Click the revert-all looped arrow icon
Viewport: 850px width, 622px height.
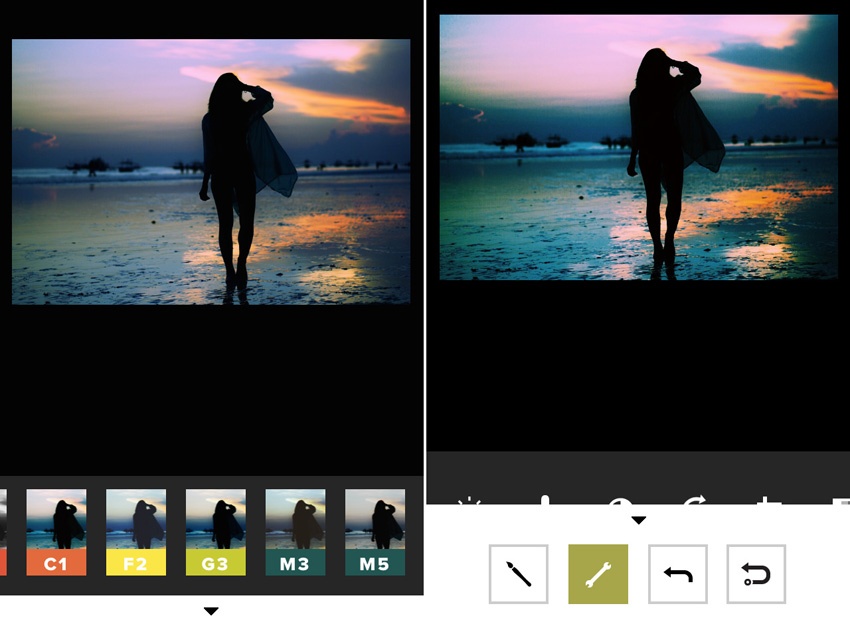click(x=756, y=574)
